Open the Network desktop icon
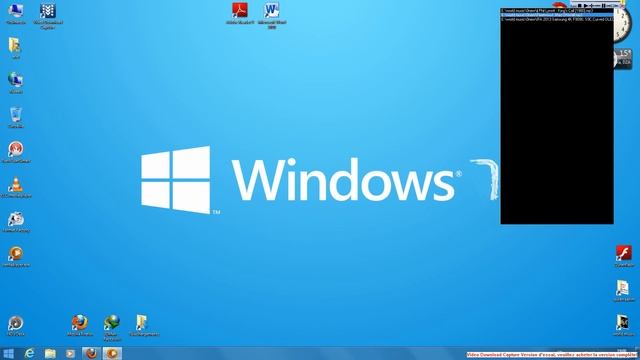Screen dimensions: 640x360 [16, 83]
